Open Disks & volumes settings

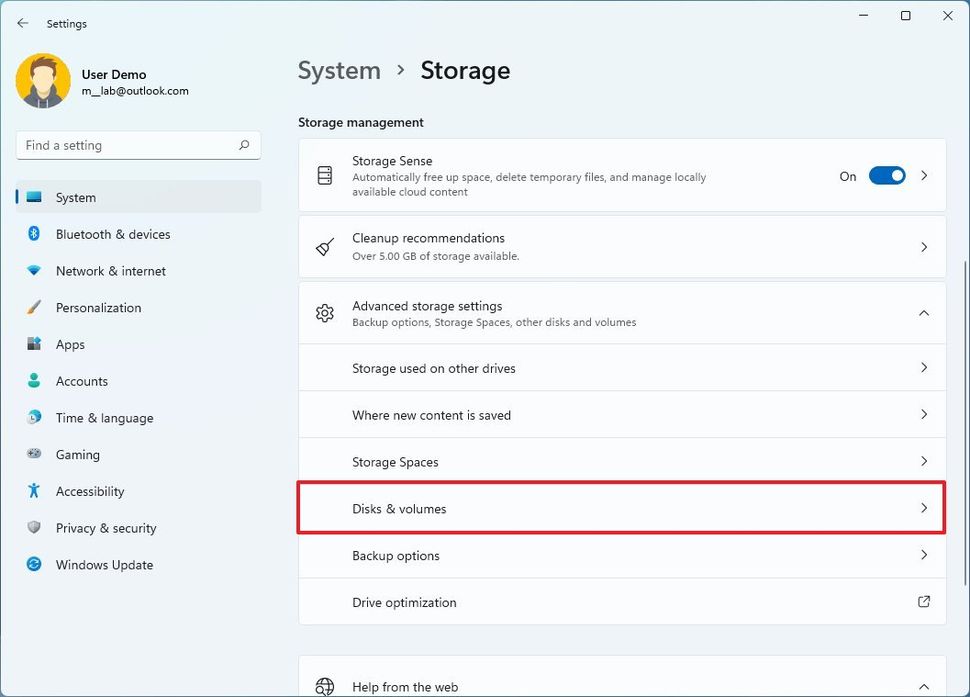click(x=620, y=508)
